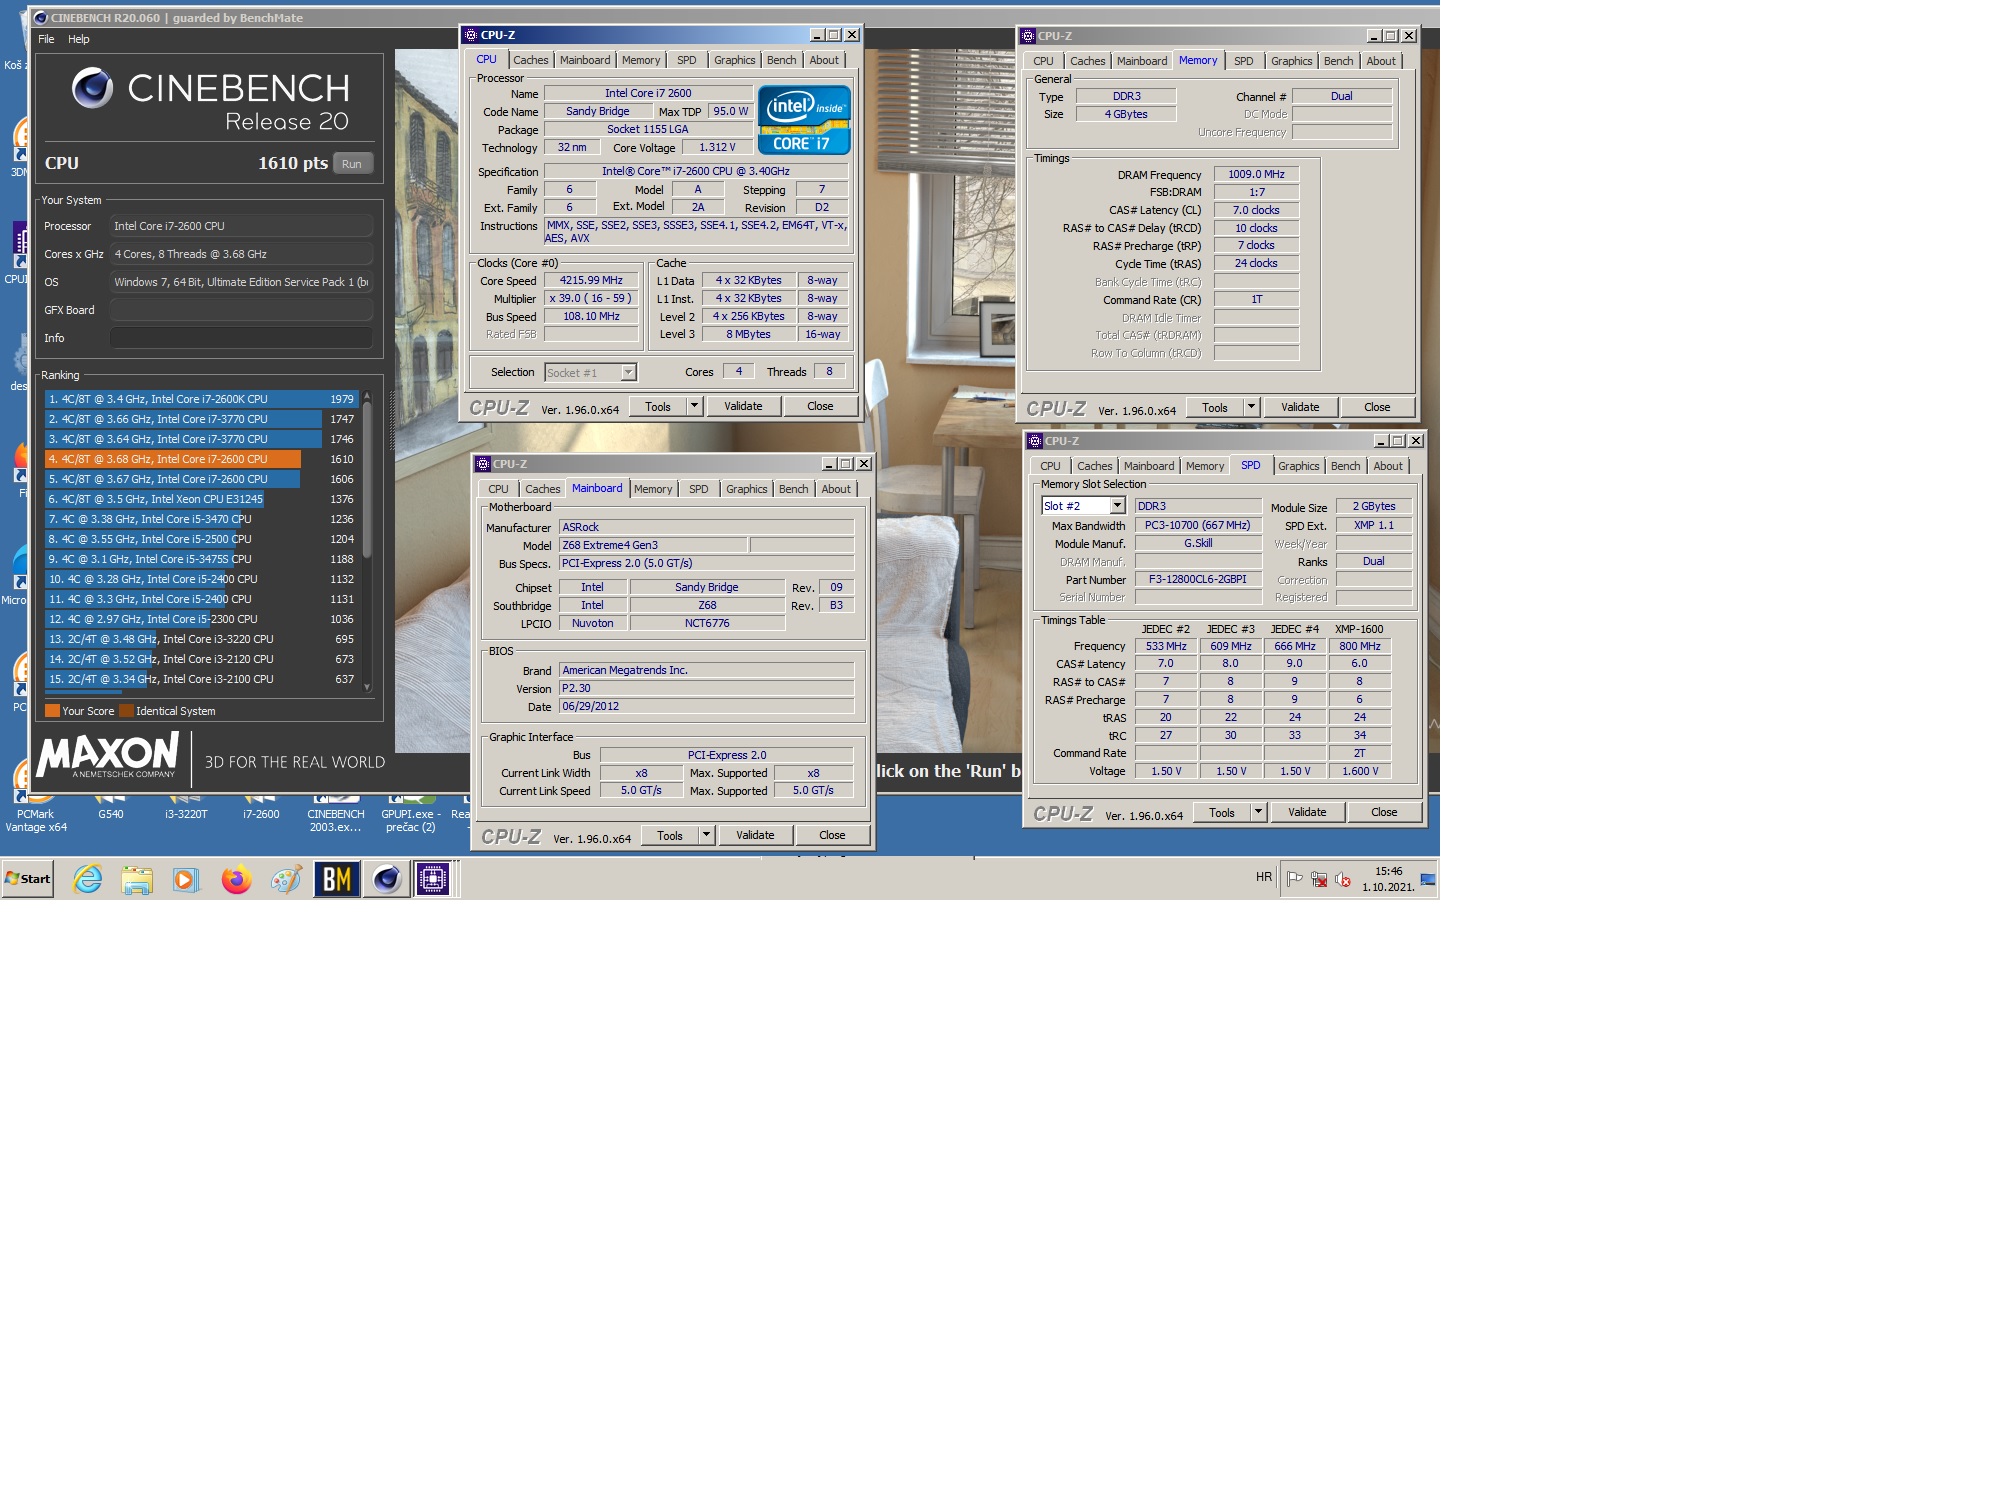Image resolution: width=2000 pixels, height=1500 pixels.
Task: Open Internet Explorer from the taskbar
Action: pyautogui.click(x=88, y=879)
